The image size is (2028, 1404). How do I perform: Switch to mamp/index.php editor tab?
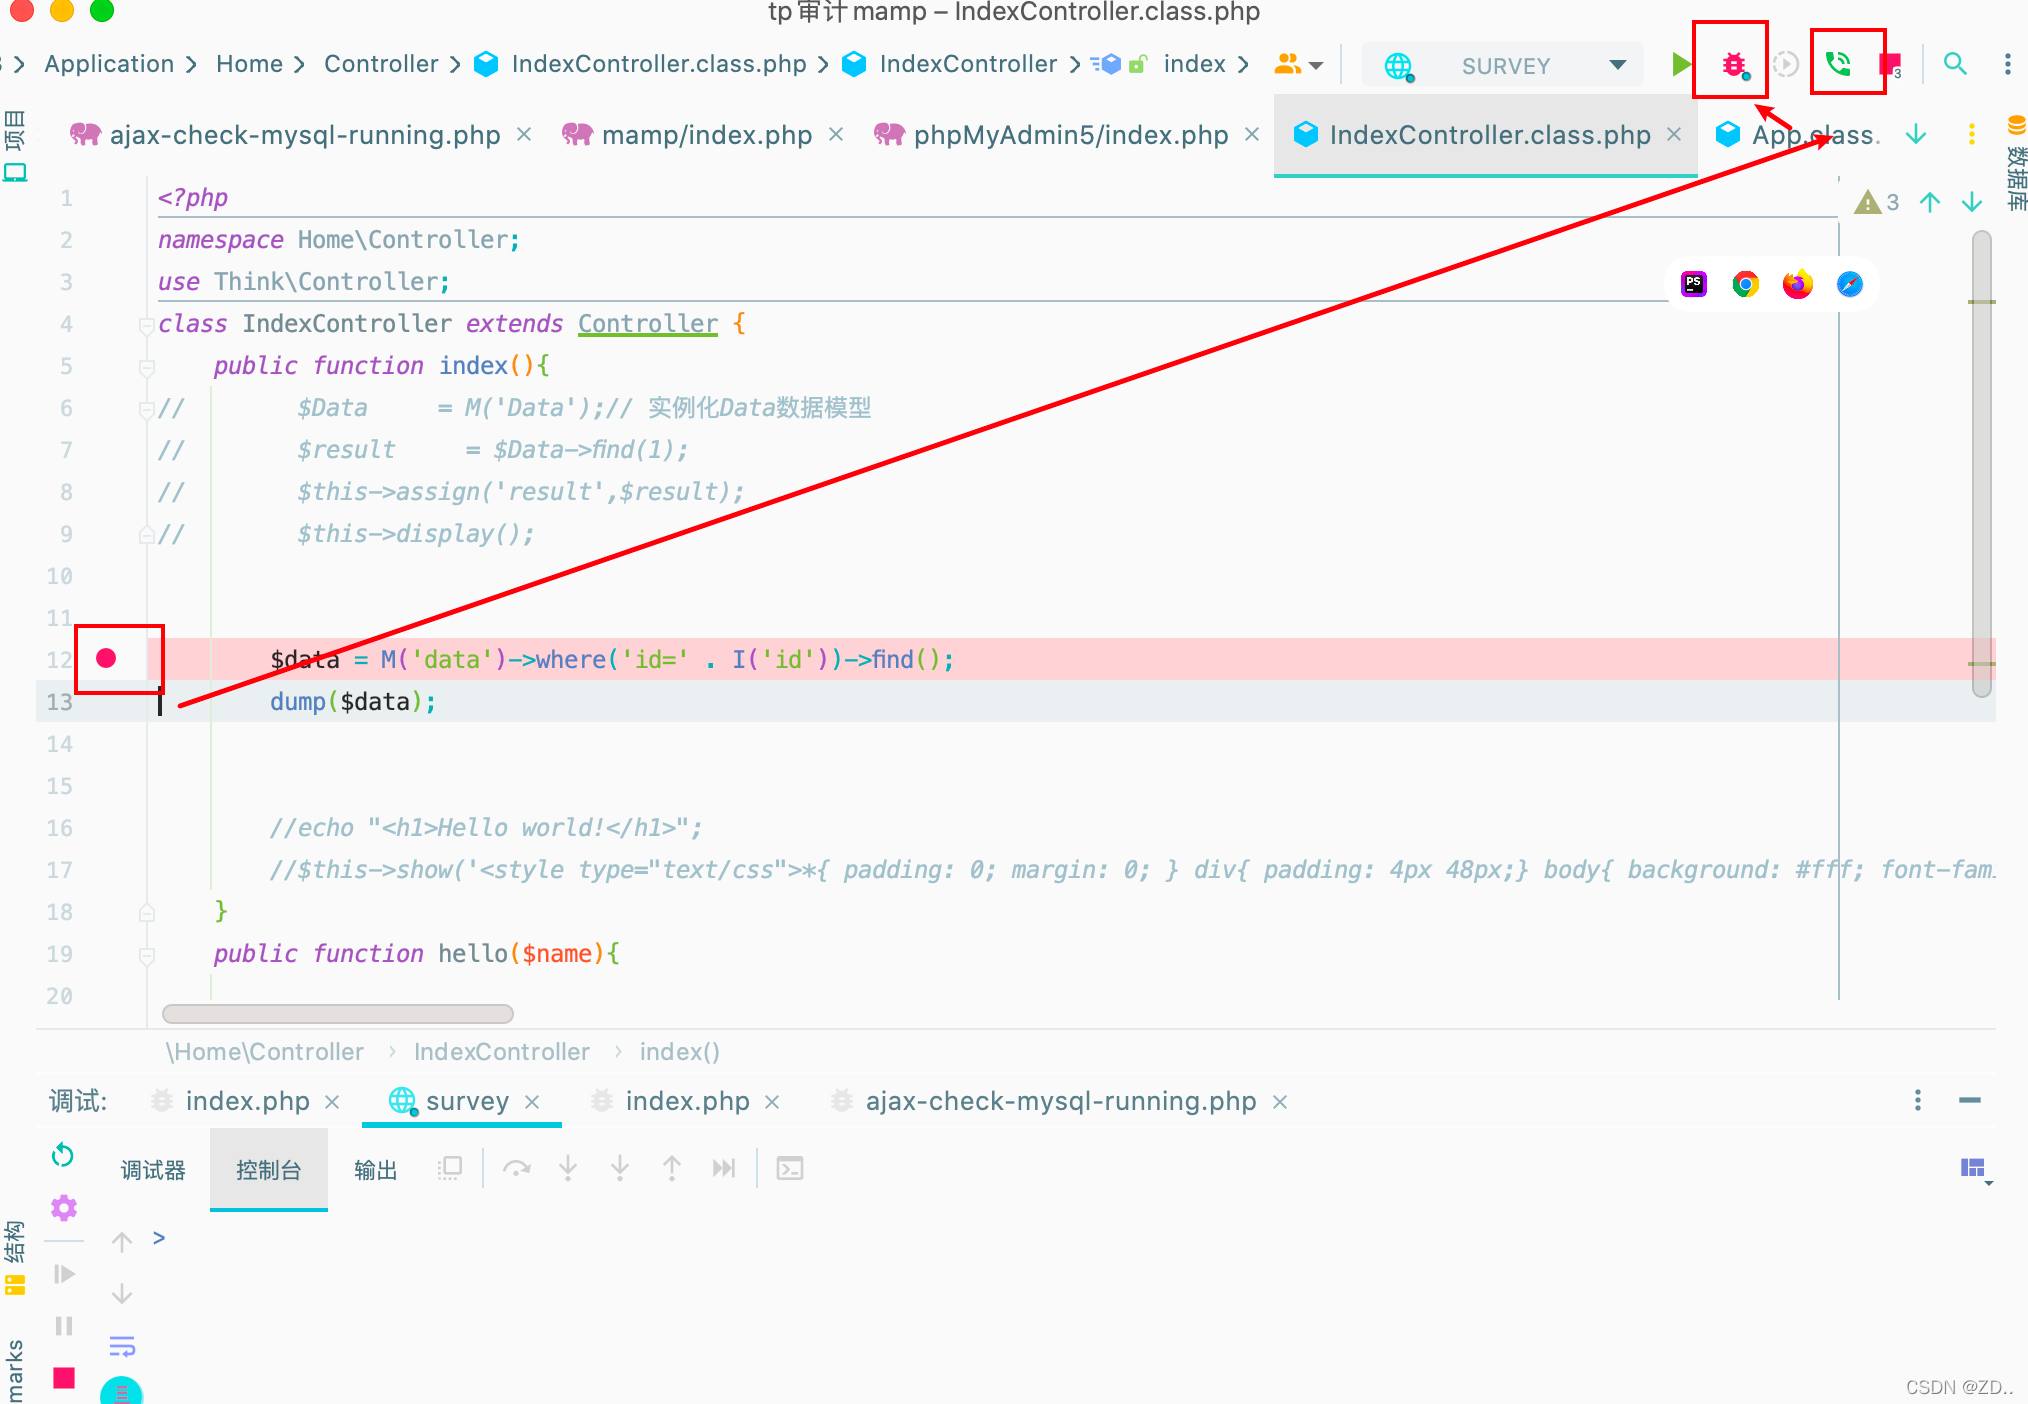[x=706, y=135]
